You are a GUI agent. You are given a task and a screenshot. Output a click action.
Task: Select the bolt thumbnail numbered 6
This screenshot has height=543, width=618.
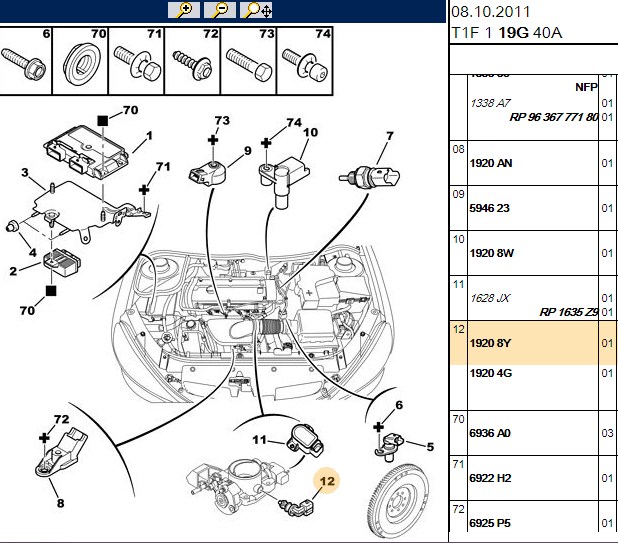pos(26,61)
